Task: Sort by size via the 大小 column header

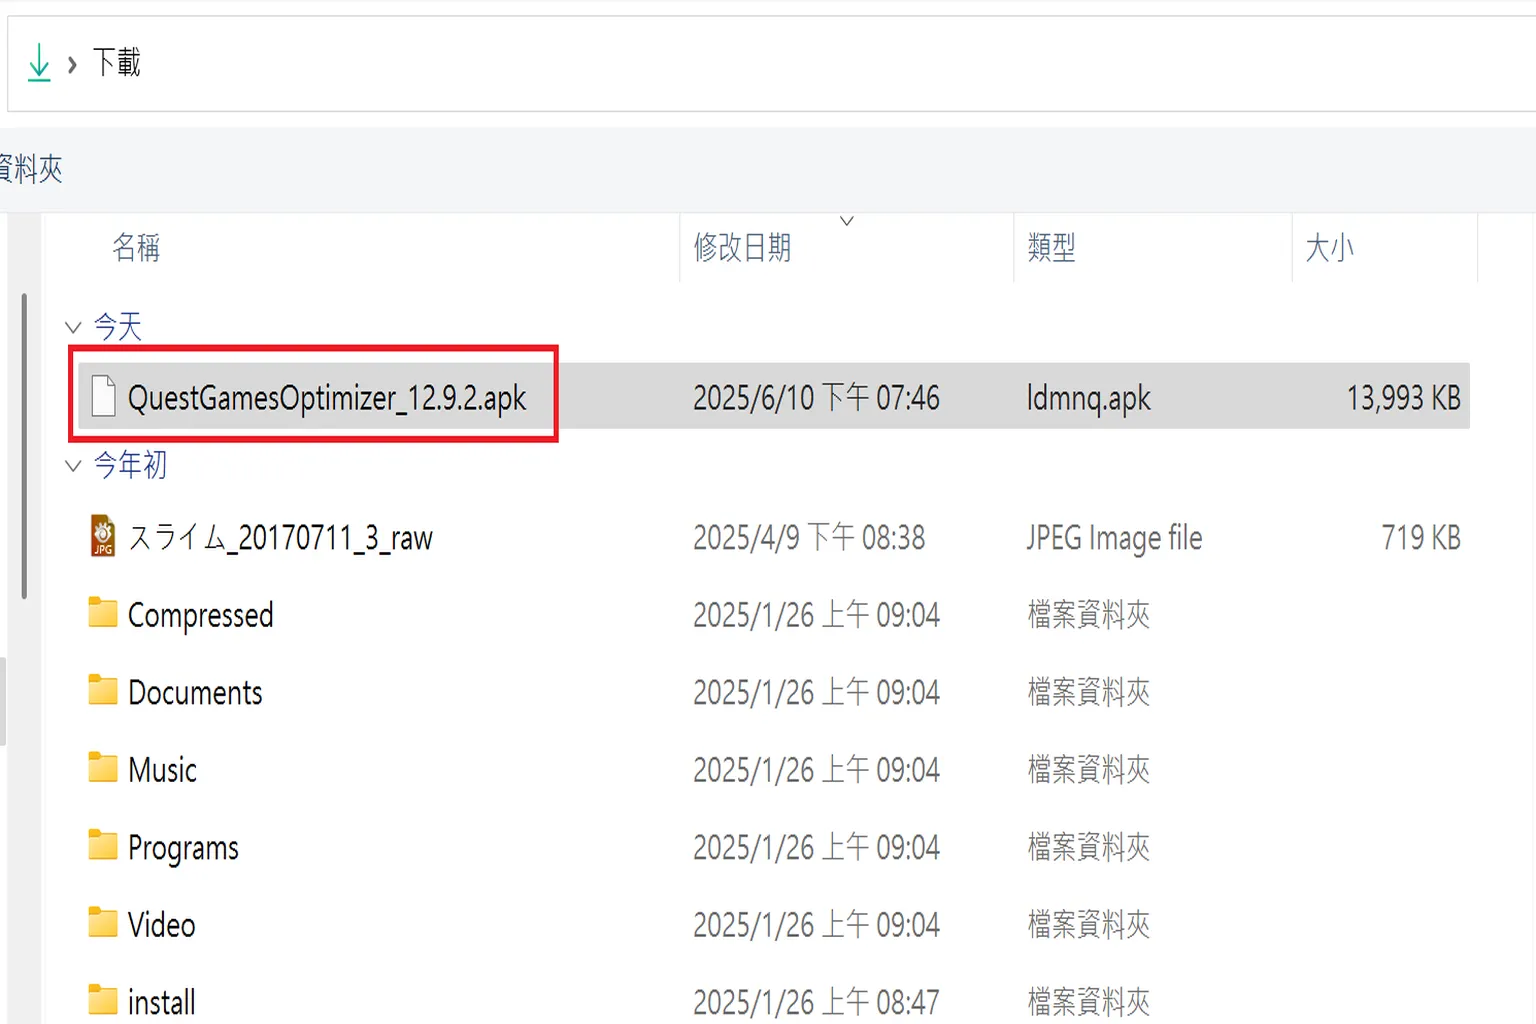Action: (x=1330, y=248)
